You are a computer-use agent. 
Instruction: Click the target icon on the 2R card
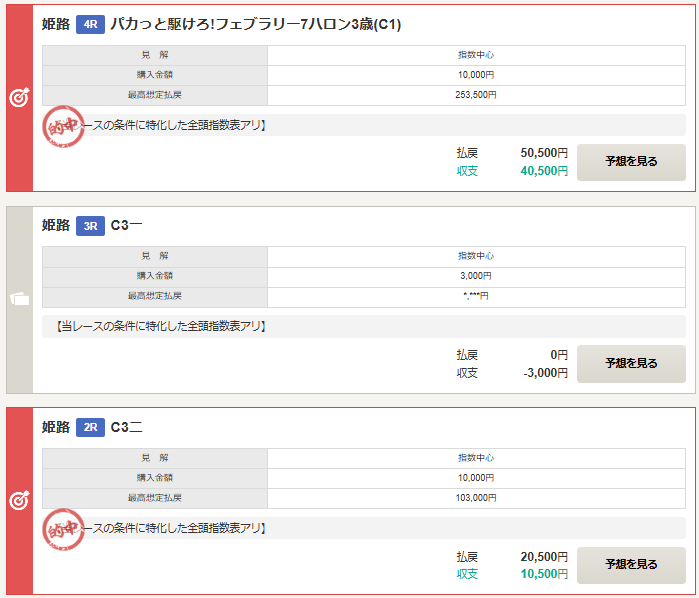pos(19,501)
